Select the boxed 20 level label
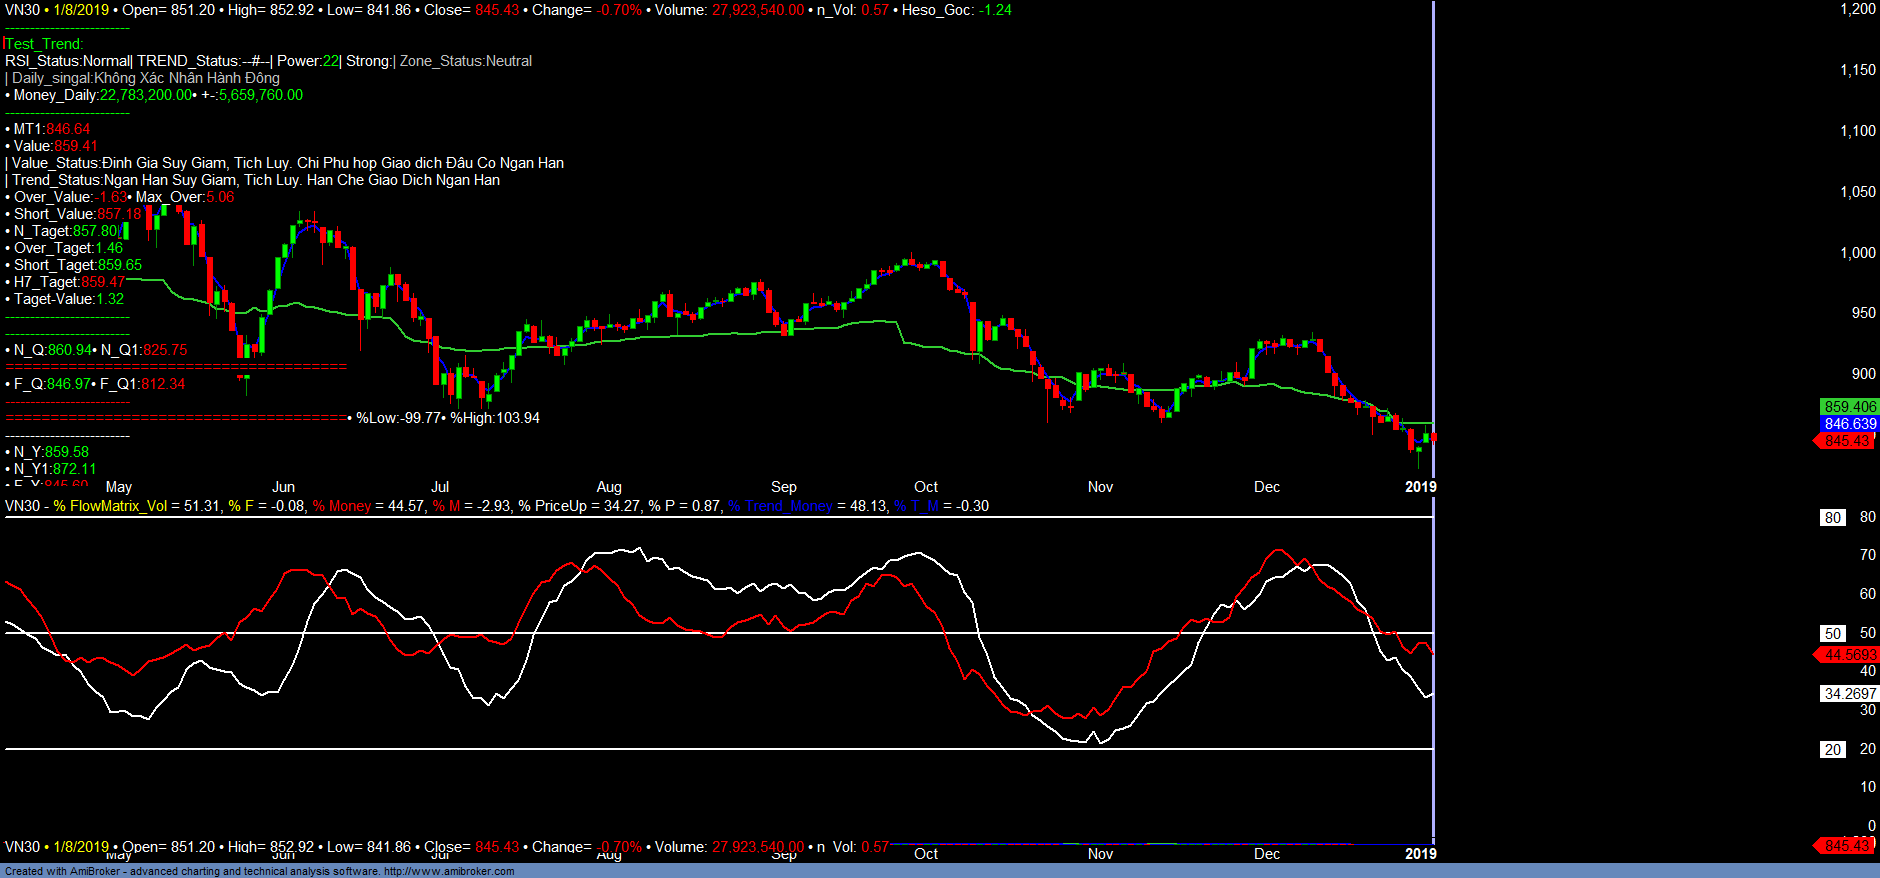This screenshot has height=878, width=1880. pos(1832,750)
